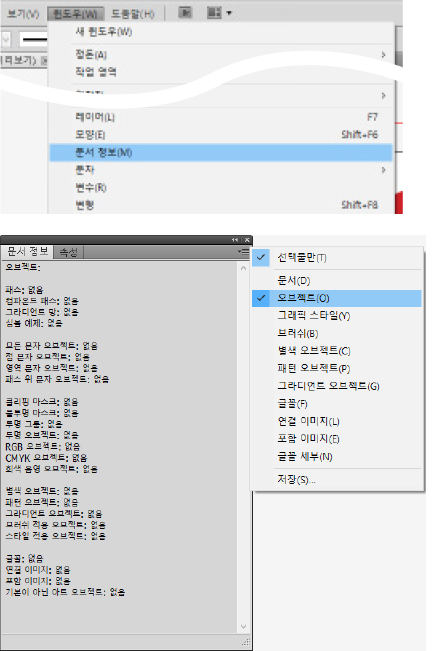Open the panel flyout menu icon
Image resolution: width=438 pixels, height=651 pixels.
[x=244, y=252]
